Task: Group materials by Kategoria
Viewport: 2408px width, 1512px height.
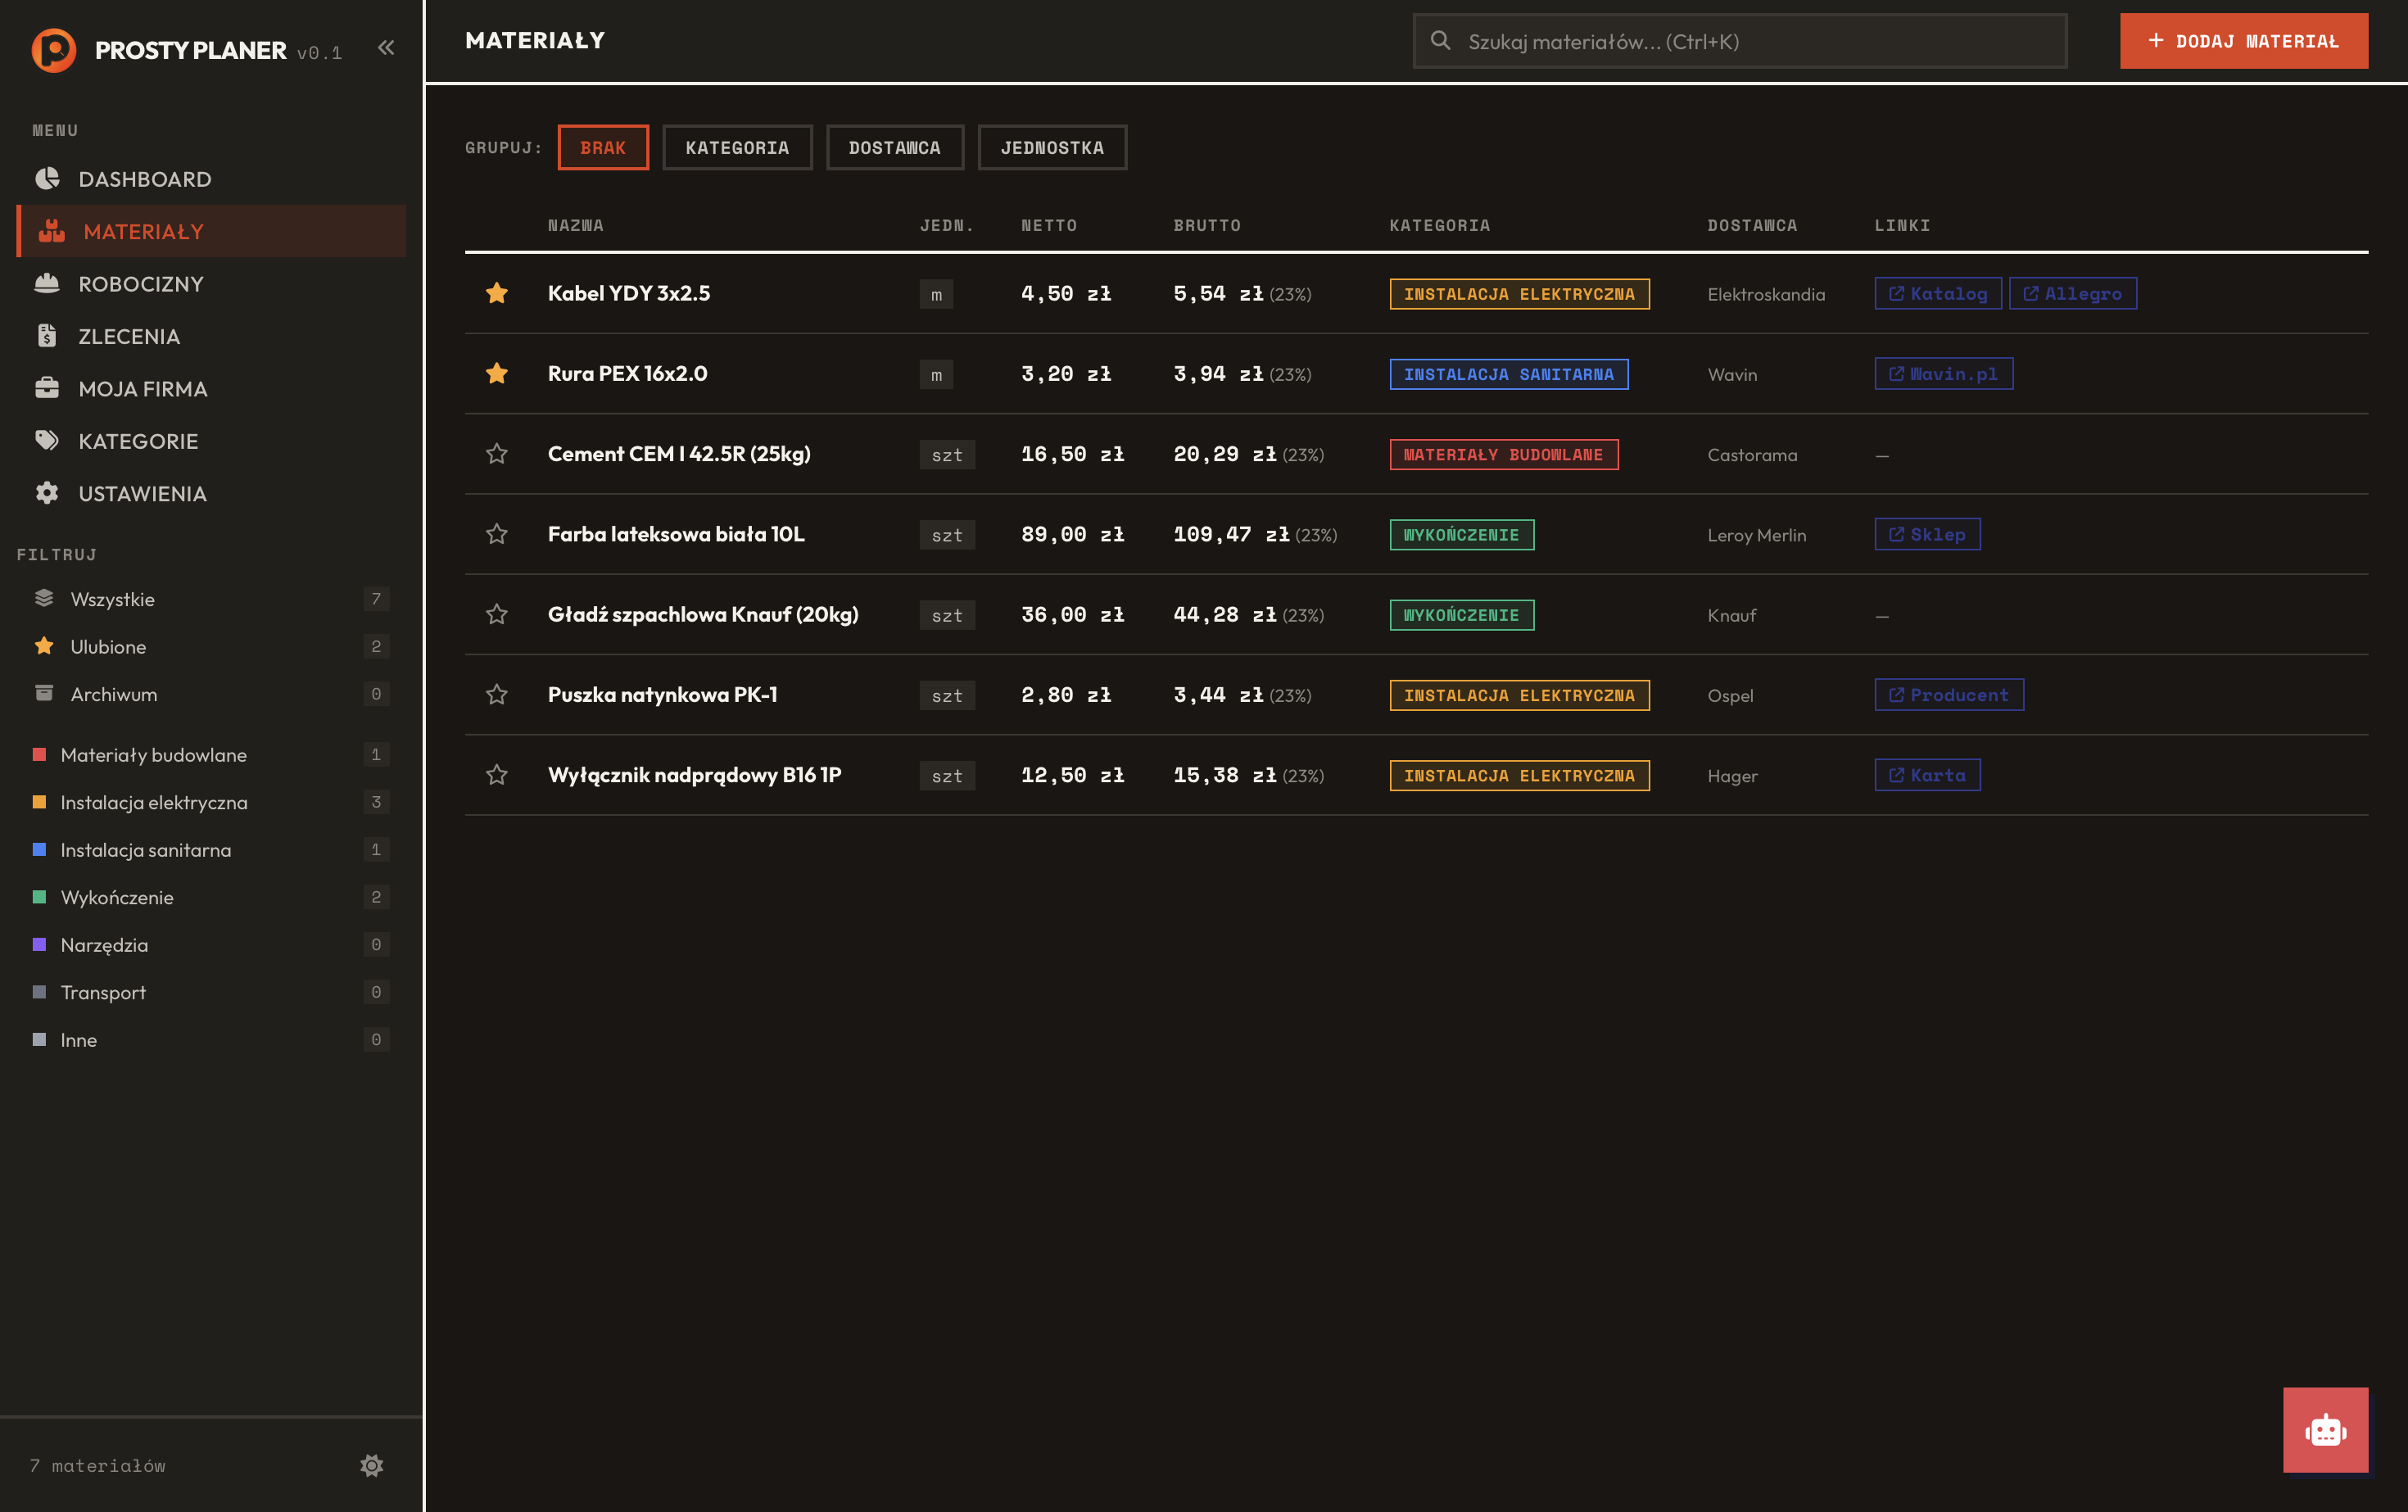Action: click(737, 148)
